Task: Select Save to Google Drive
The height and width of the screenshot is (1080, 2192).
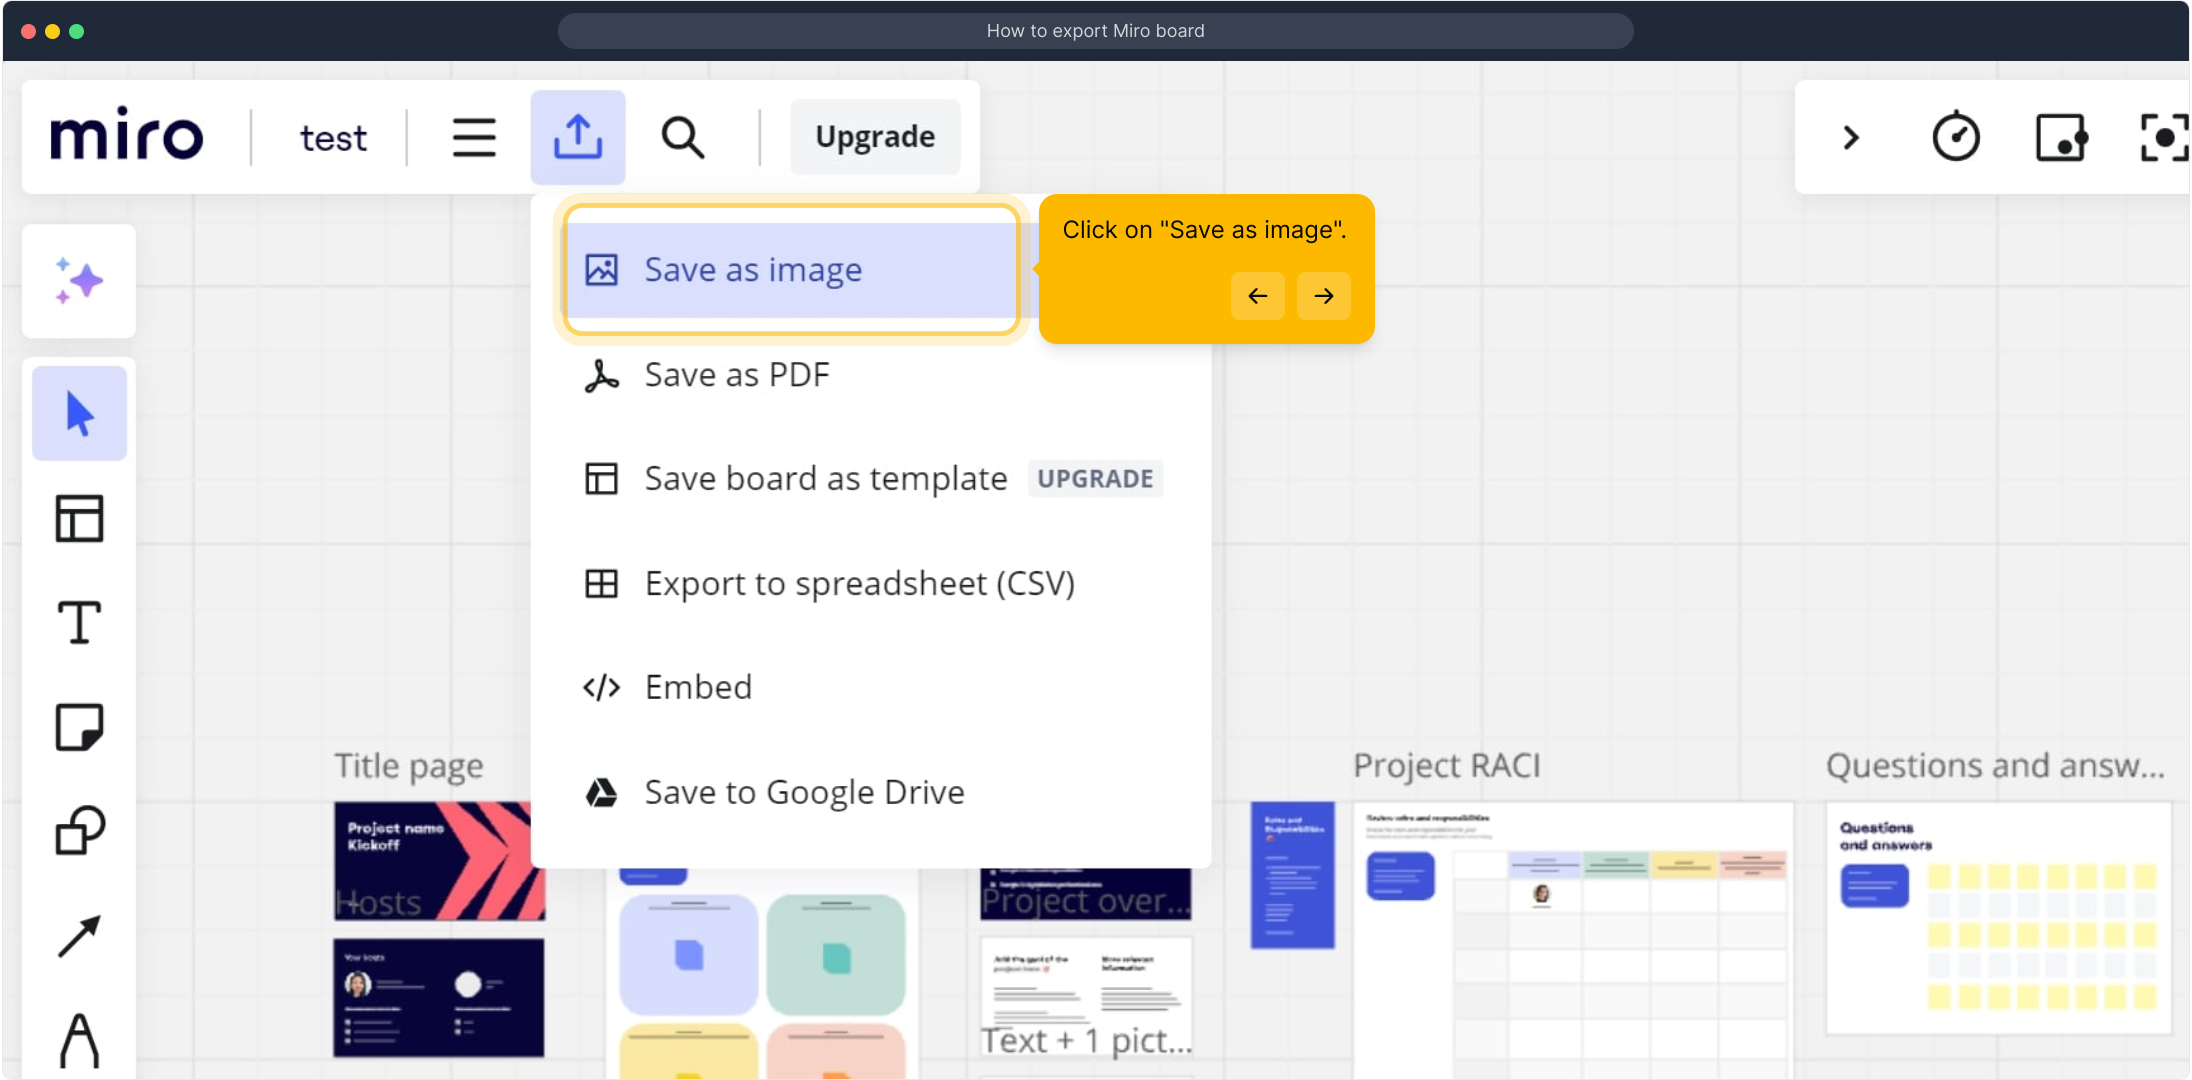Action: point(803,793)
